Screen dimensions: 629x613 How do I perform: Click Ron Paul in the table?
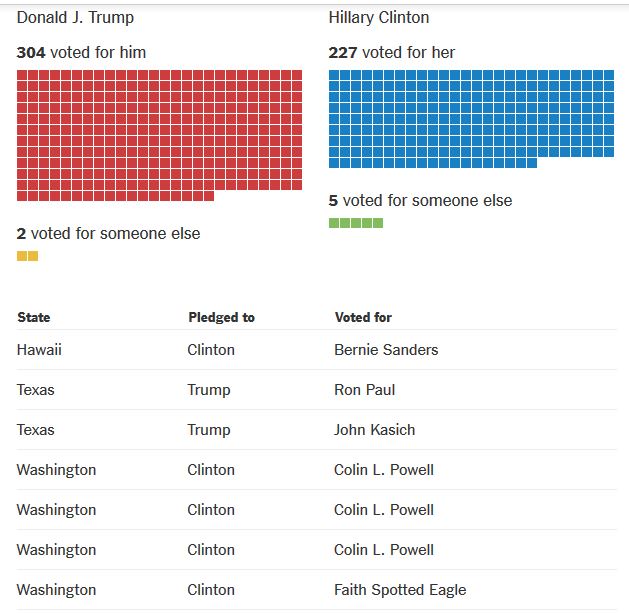tap(364, 390)
